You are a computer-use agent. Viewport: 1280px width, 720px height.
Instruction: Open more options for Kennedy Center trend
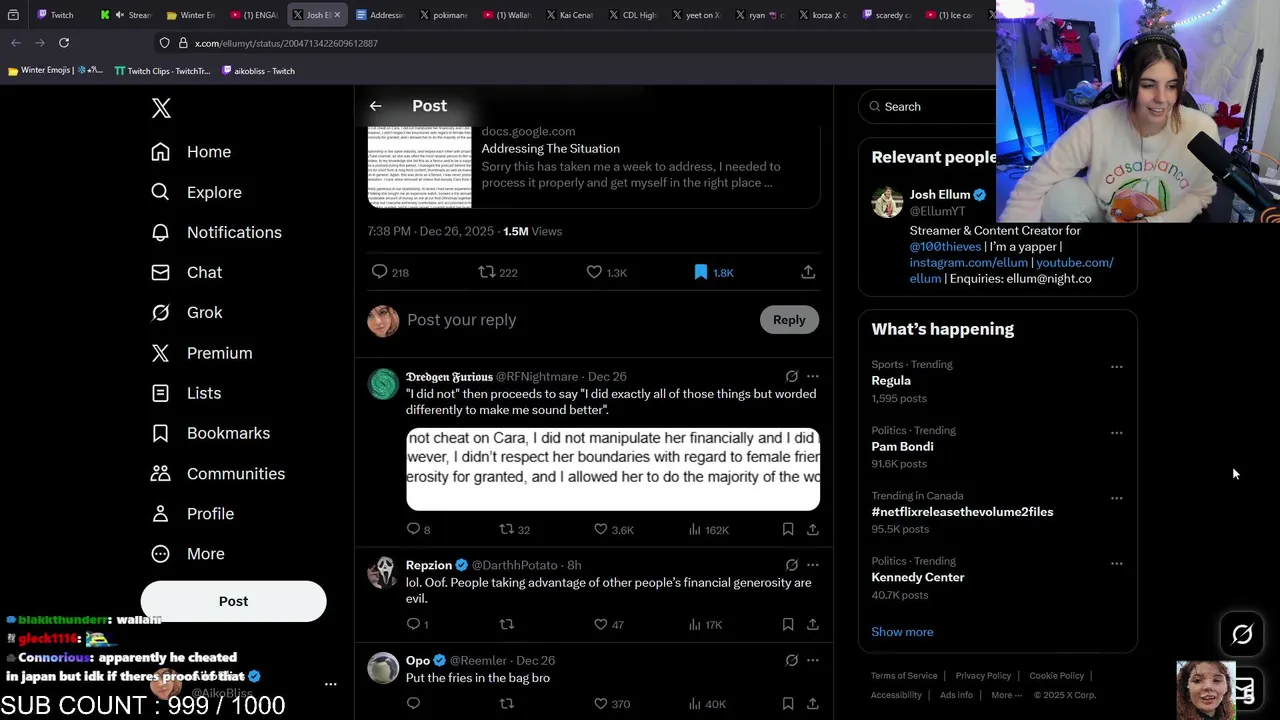pos(1116,563)
